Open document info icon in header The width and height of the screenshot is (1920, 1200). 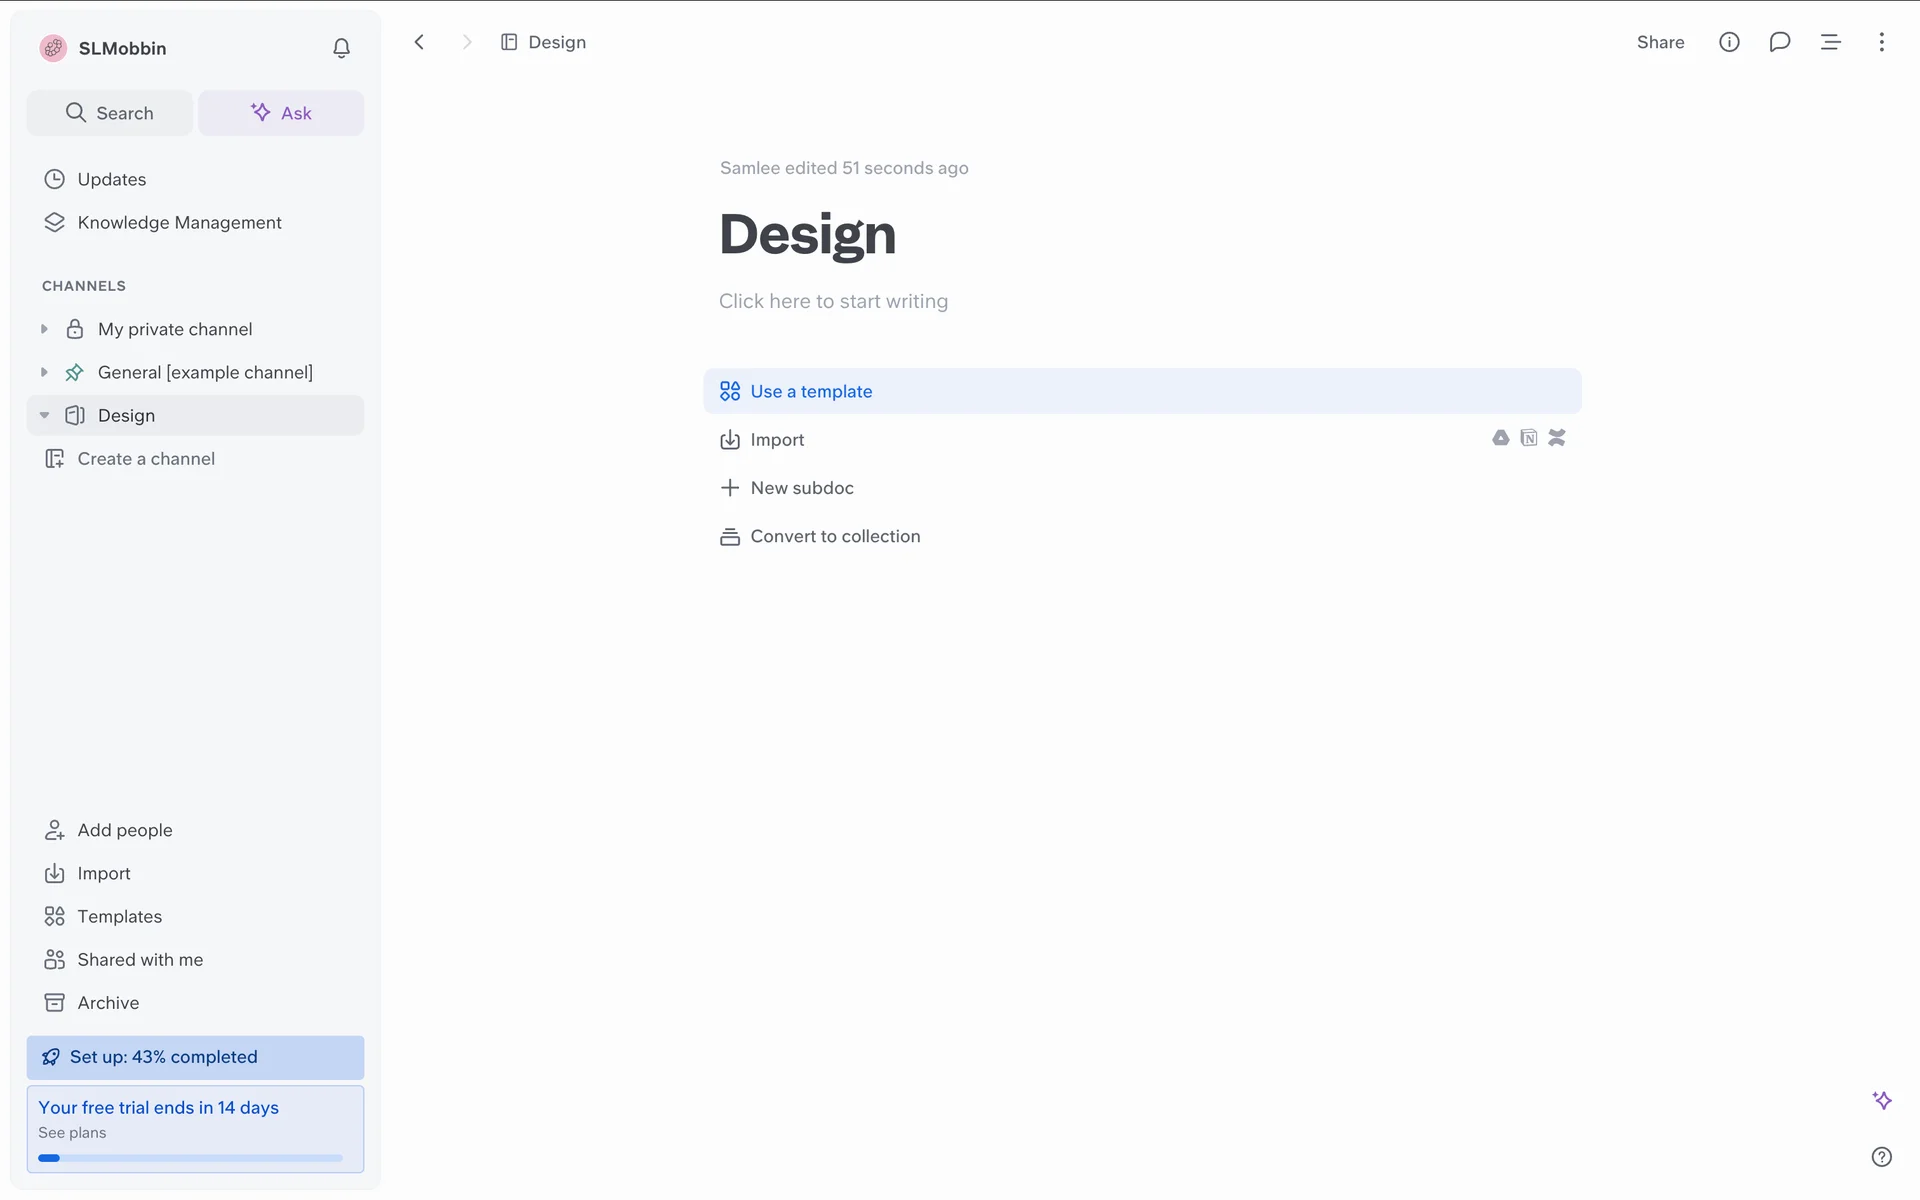tap(1729, 42)
